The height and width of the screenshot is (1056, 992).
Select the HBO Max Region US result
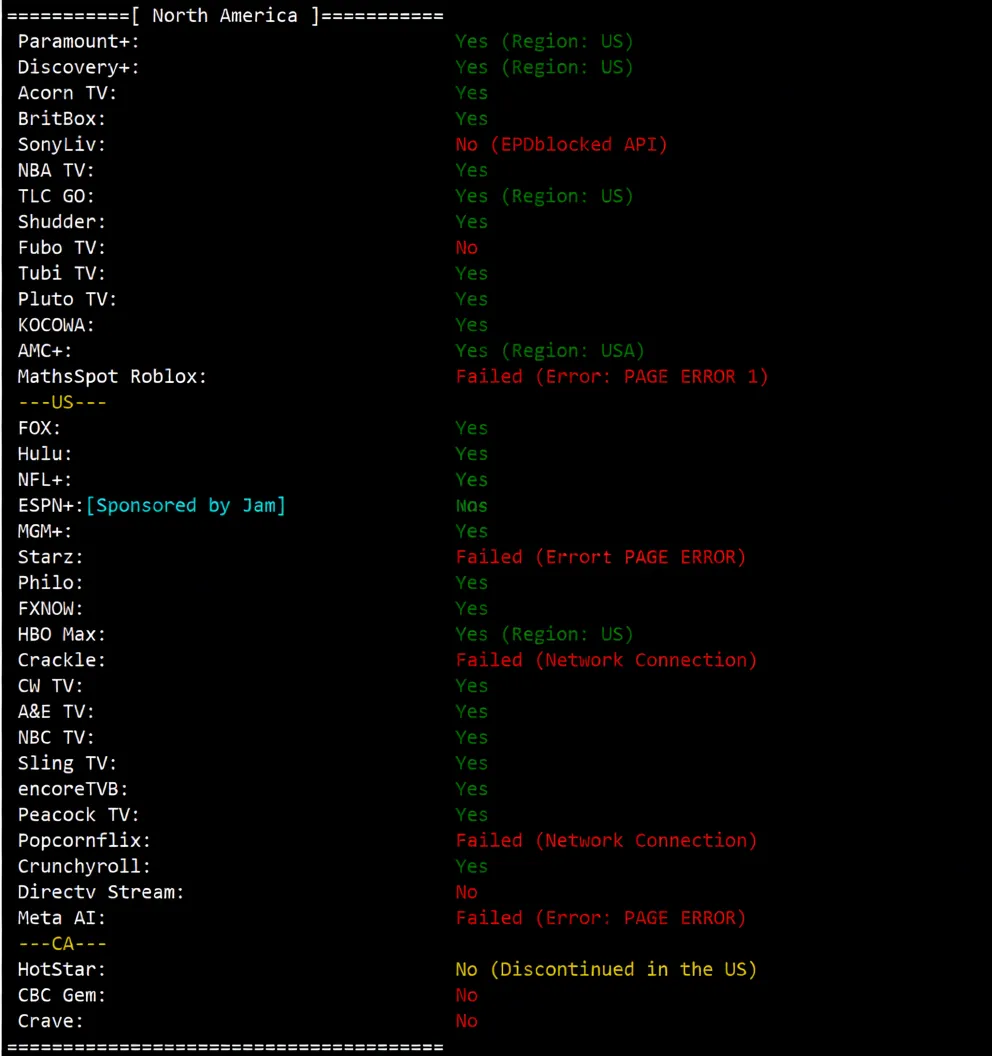pyautogui.click(x=544, y=633)
